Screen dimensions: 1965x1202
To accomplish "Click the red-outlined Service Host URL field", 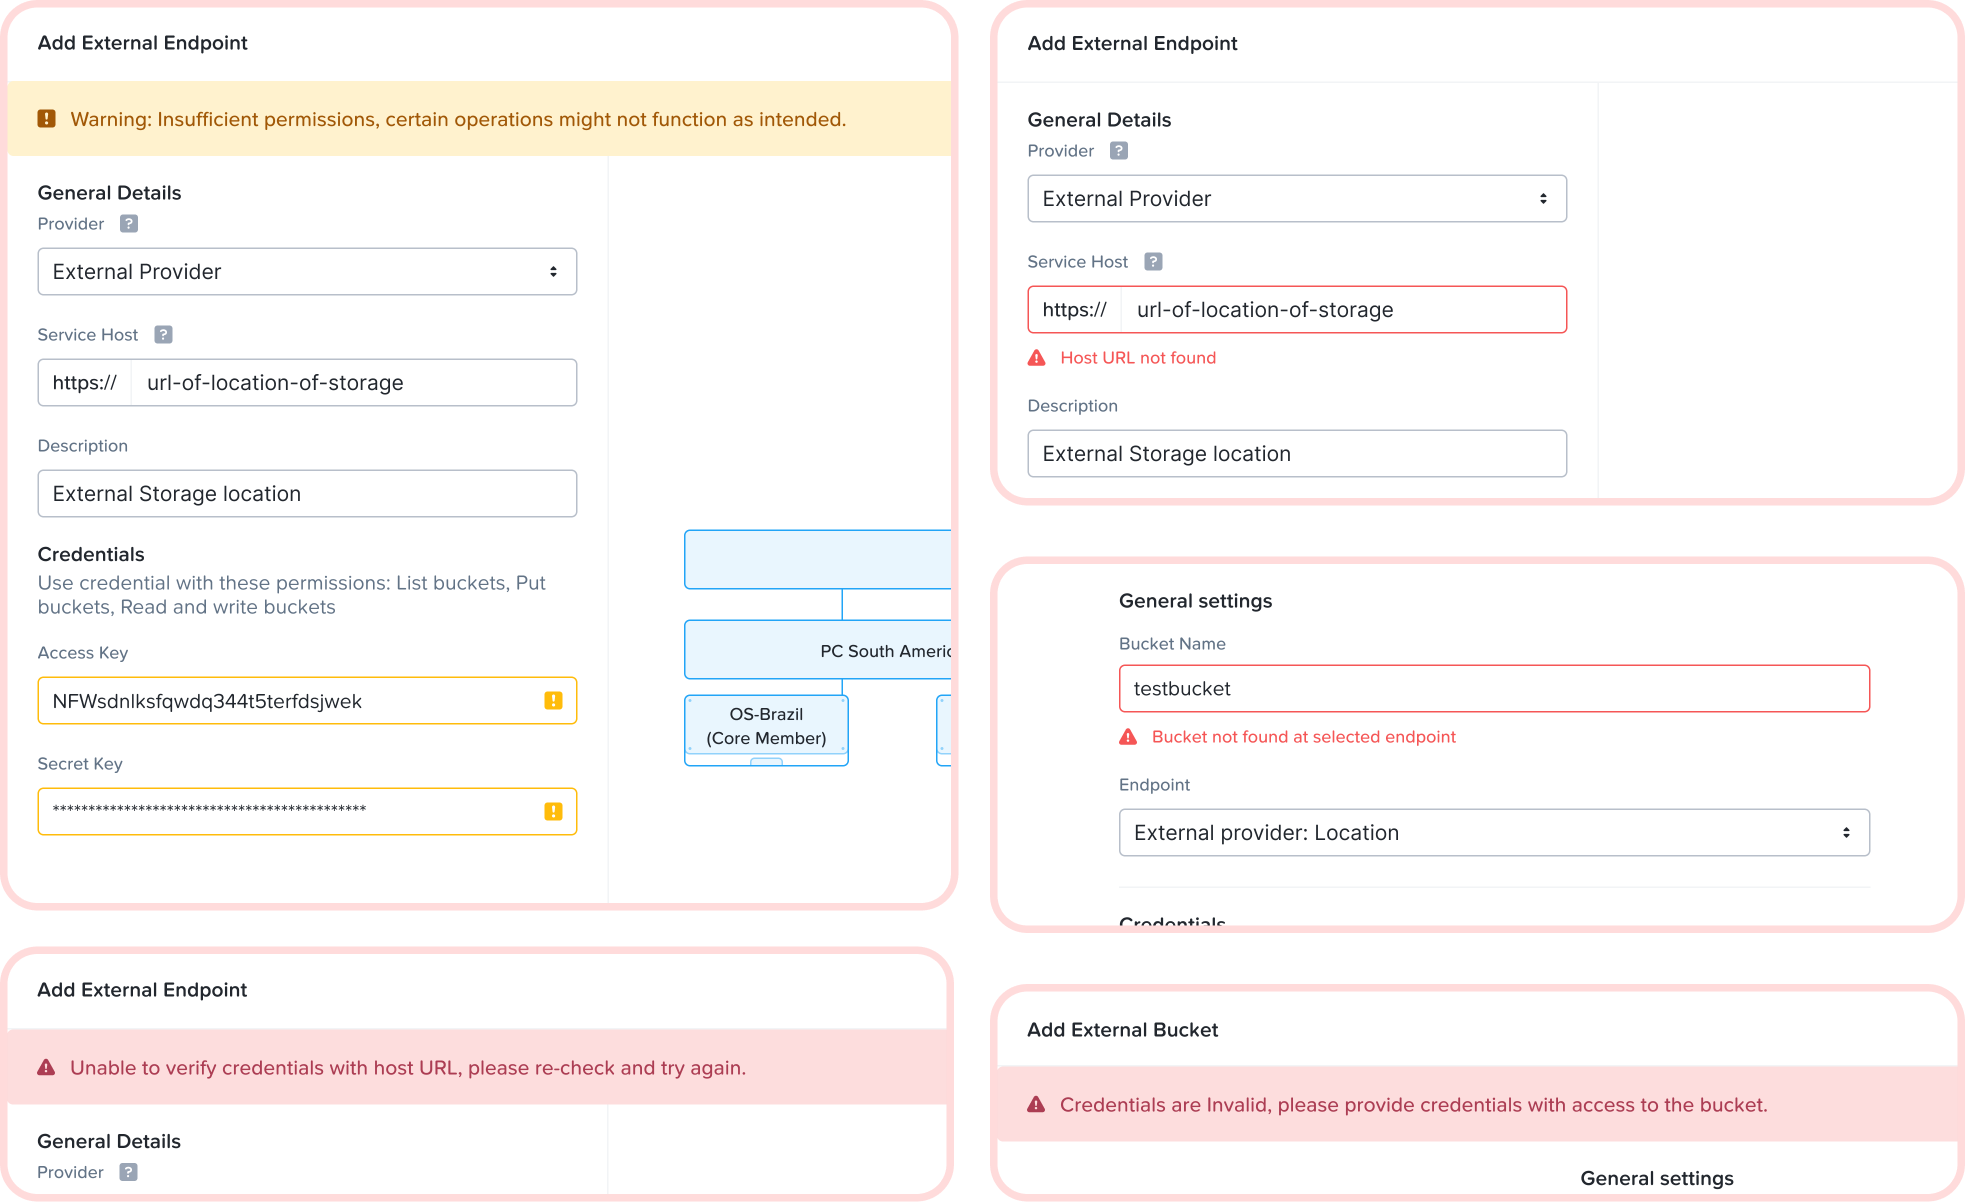I will tap(1297, 310).
